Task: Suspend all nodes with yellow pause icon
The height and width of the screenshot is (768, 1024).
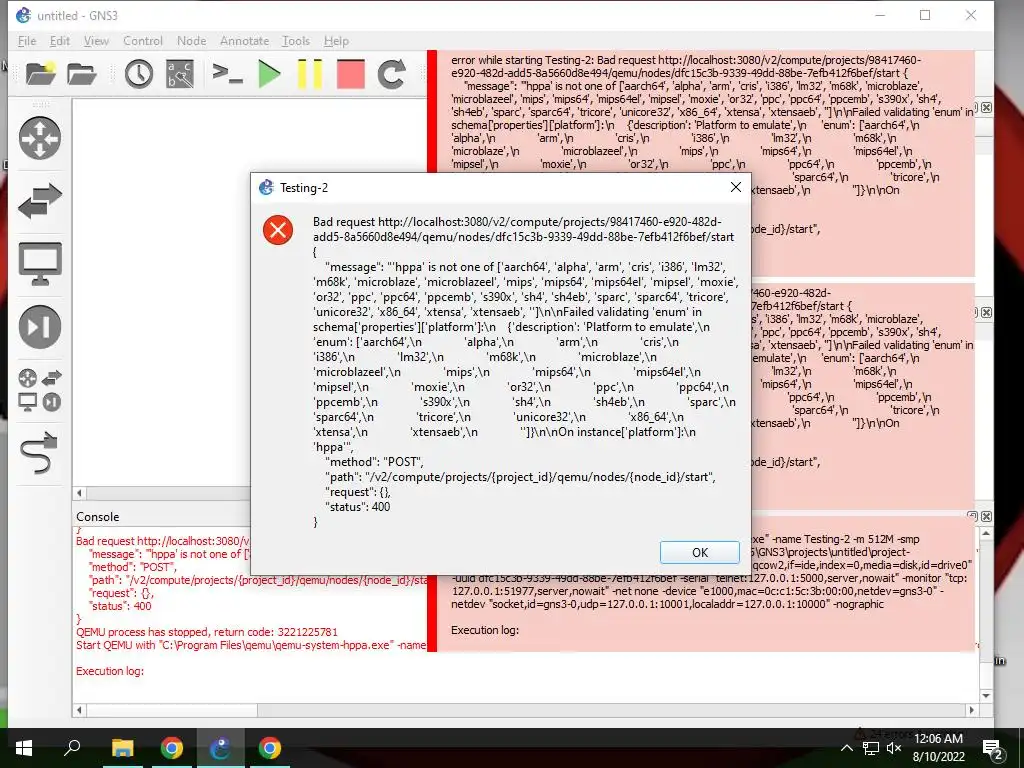Action: point(310,74)
